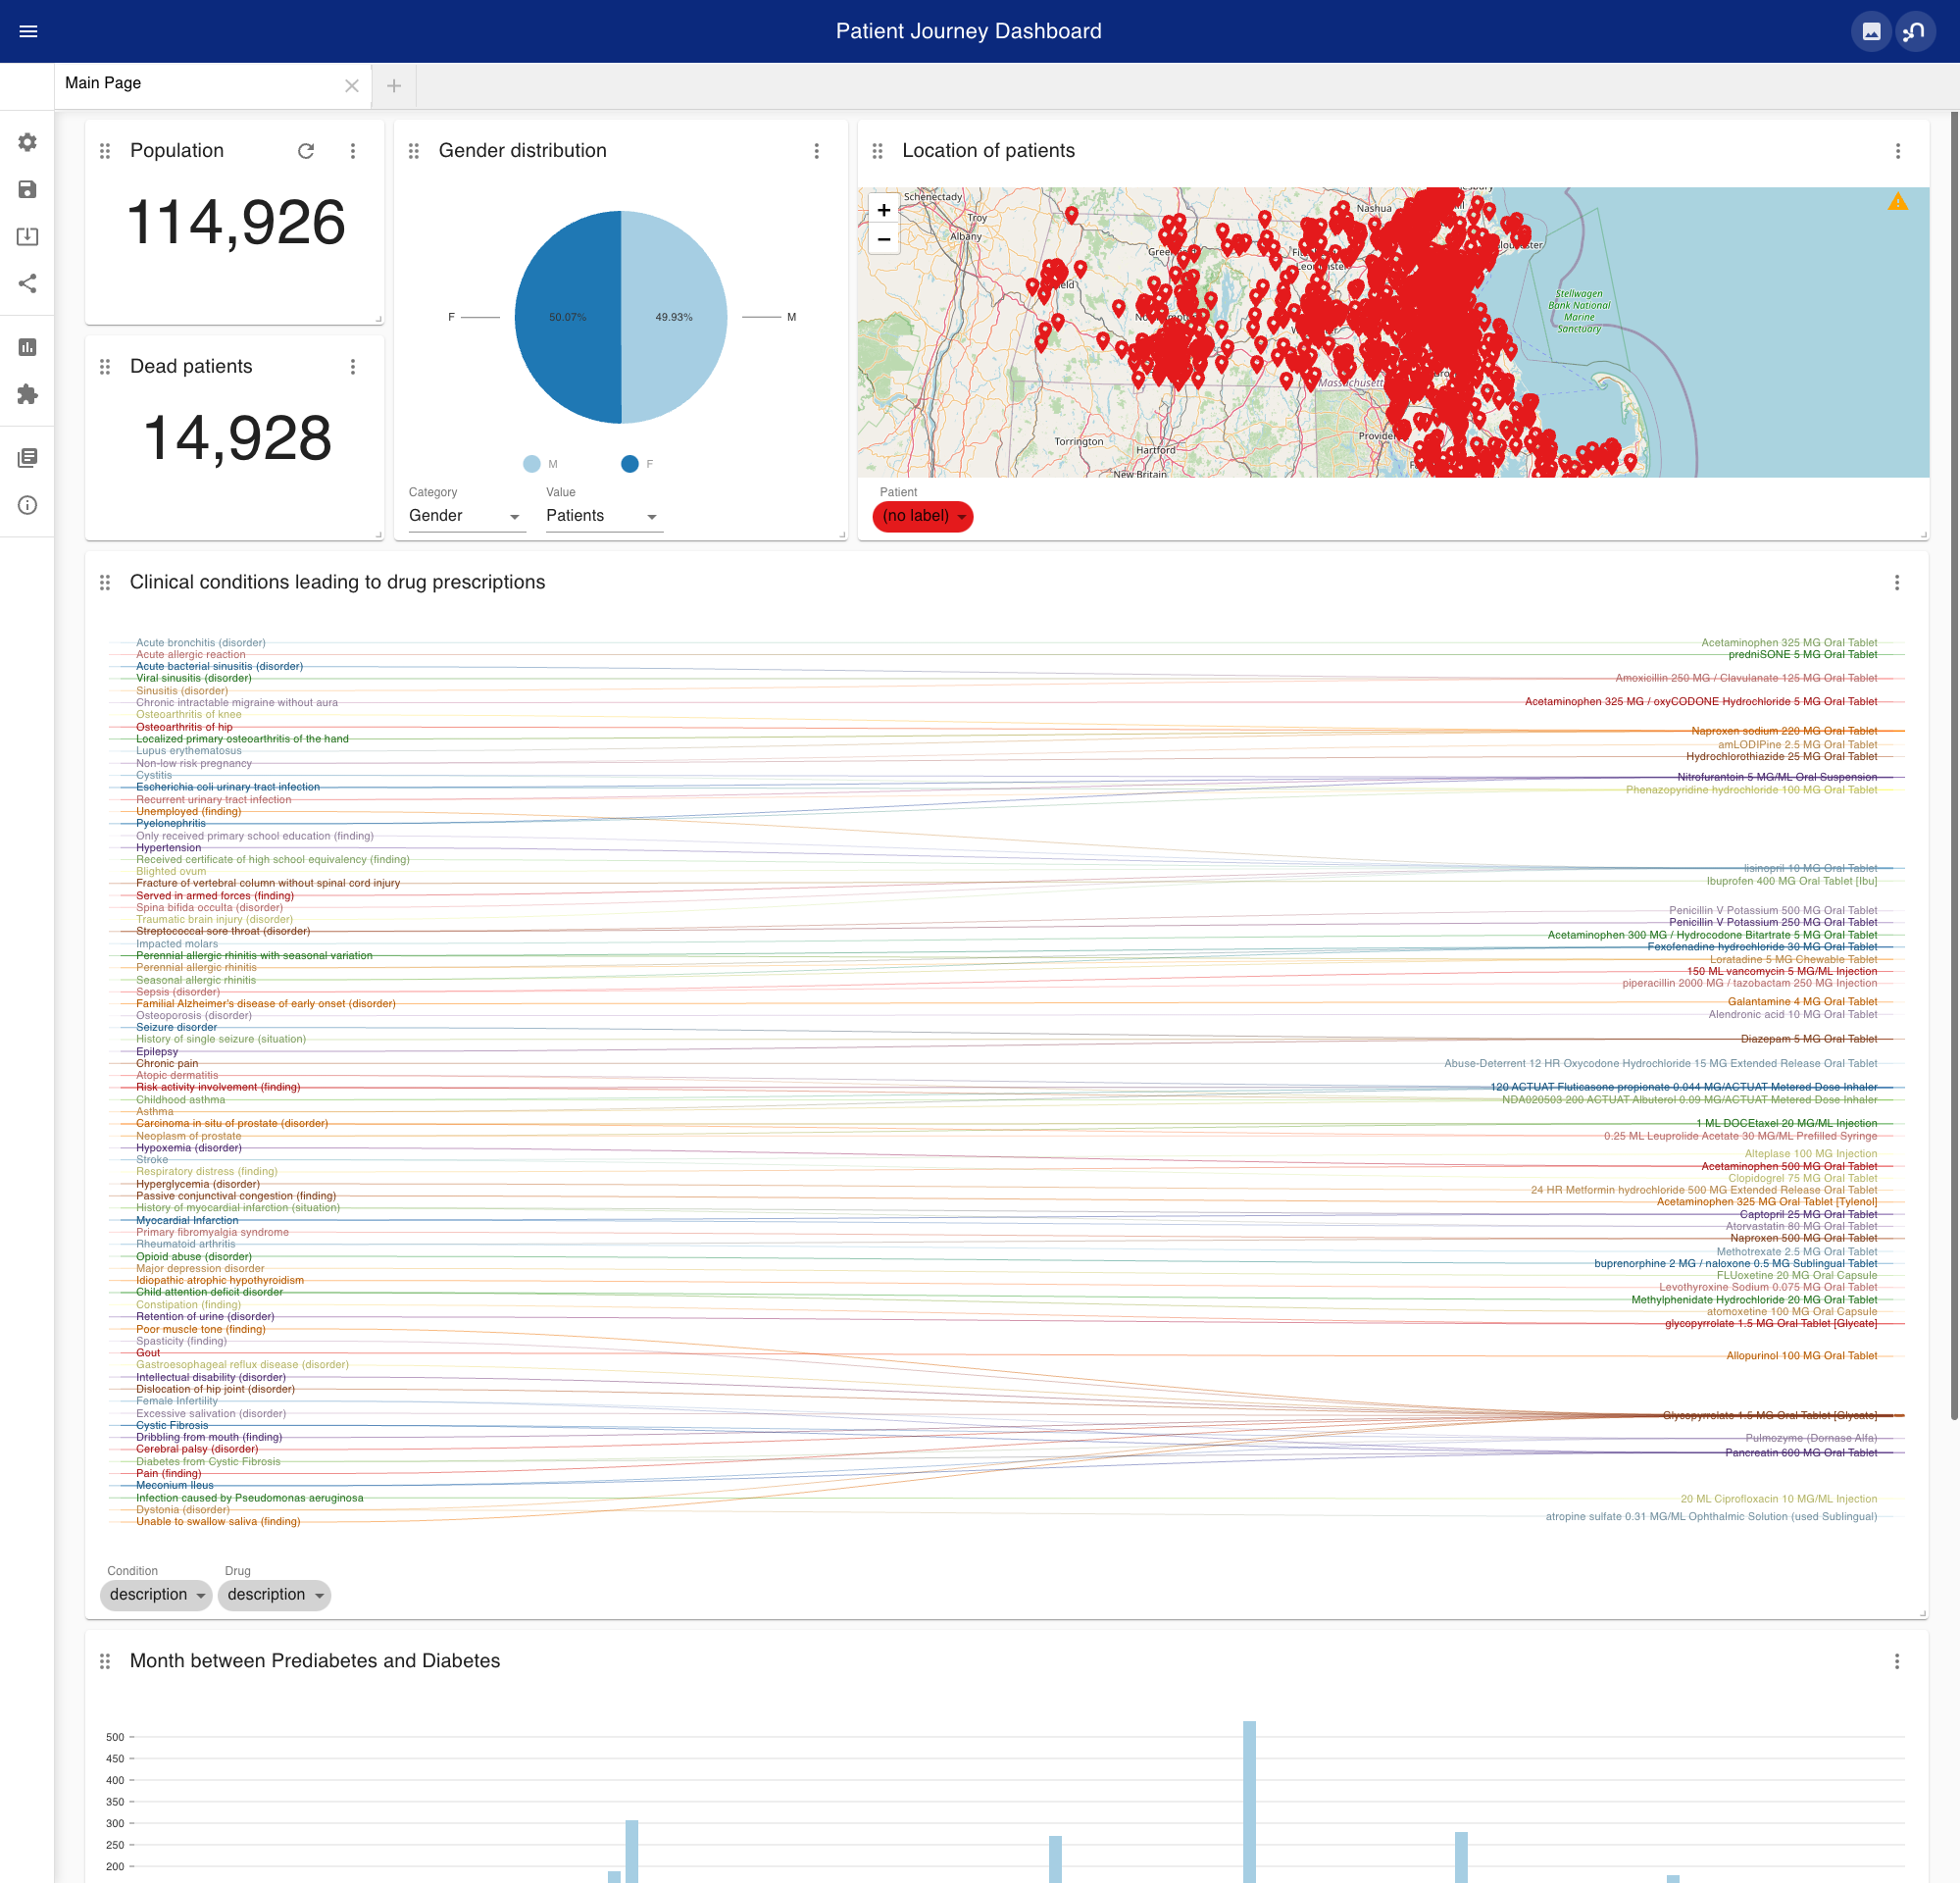Open the Value Patients dropdown

[x=602, y=516]
